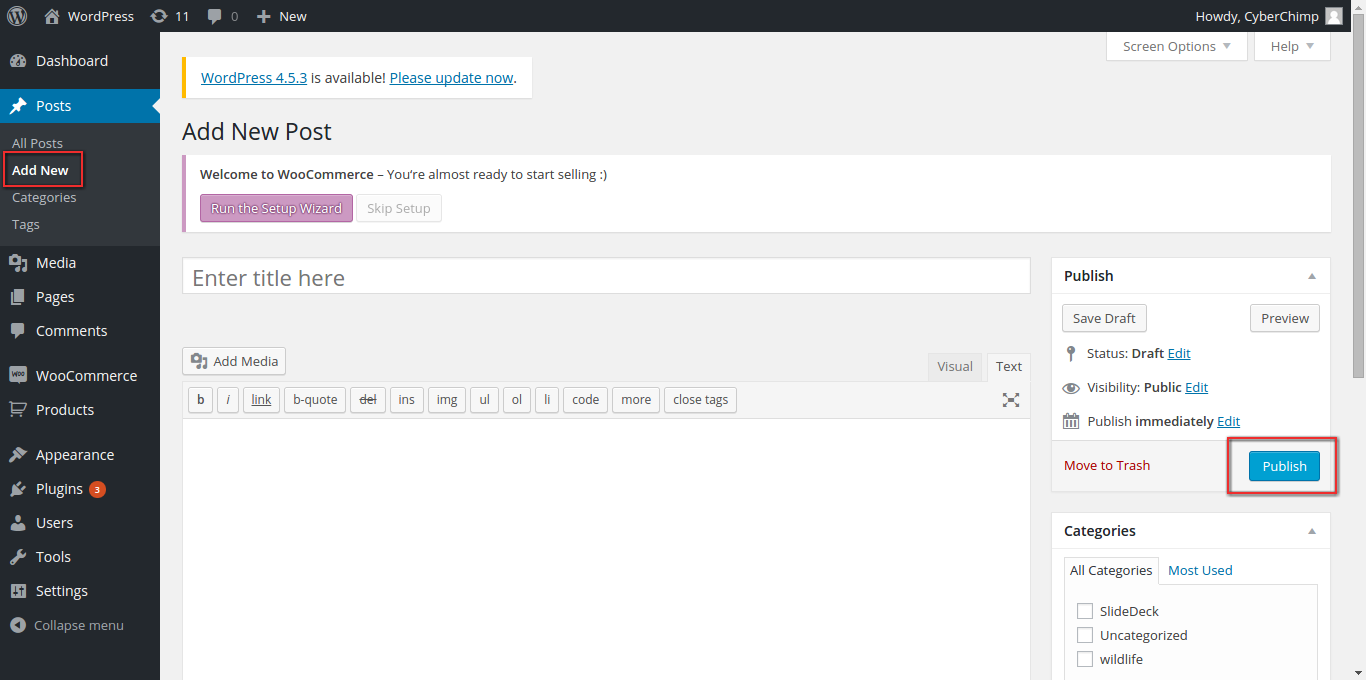Visit the WordPress site home
The width and height of the screenshot is (1366, 680).
(x=89, y=16)
